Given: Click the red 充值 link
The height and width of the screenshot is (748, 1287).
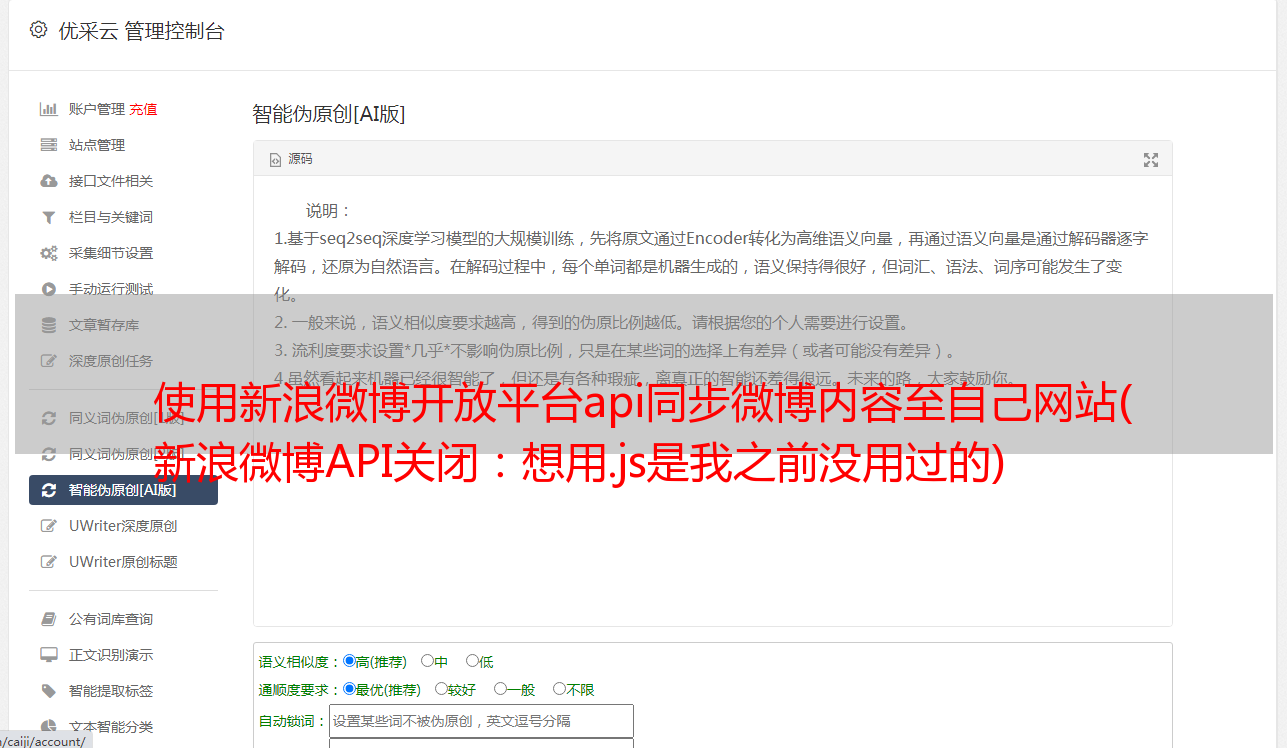Looking at the screenshot, I should click(143, 109).
